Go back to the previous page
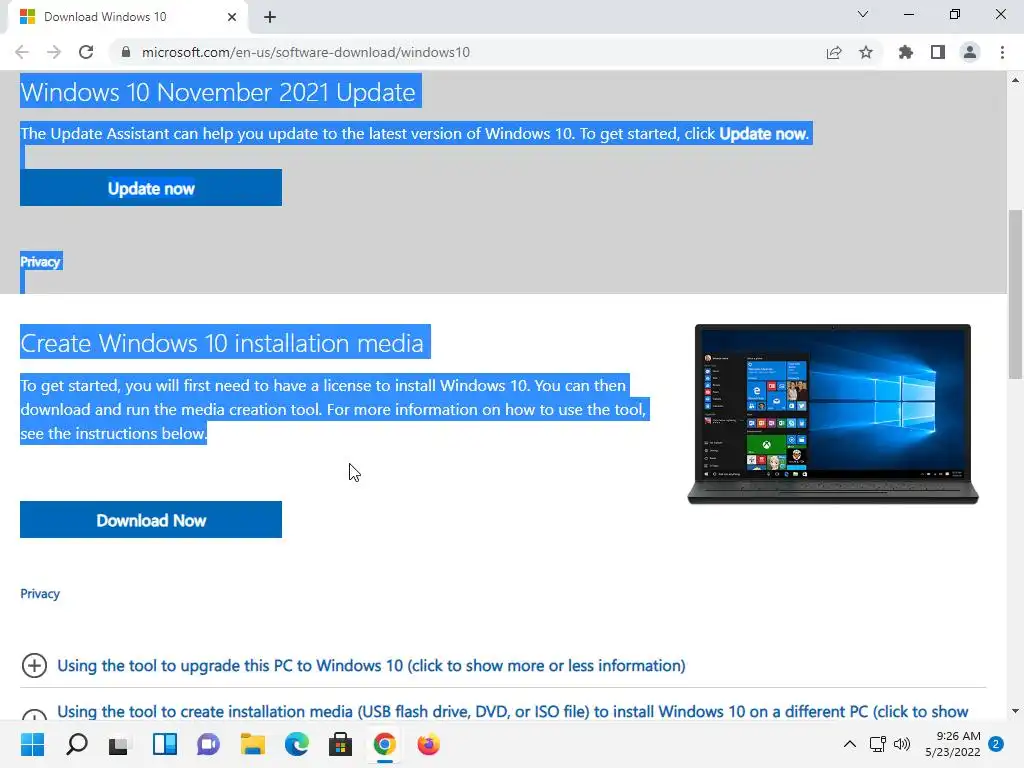This screenshot has width=1024, height=768. coord(22,52)
